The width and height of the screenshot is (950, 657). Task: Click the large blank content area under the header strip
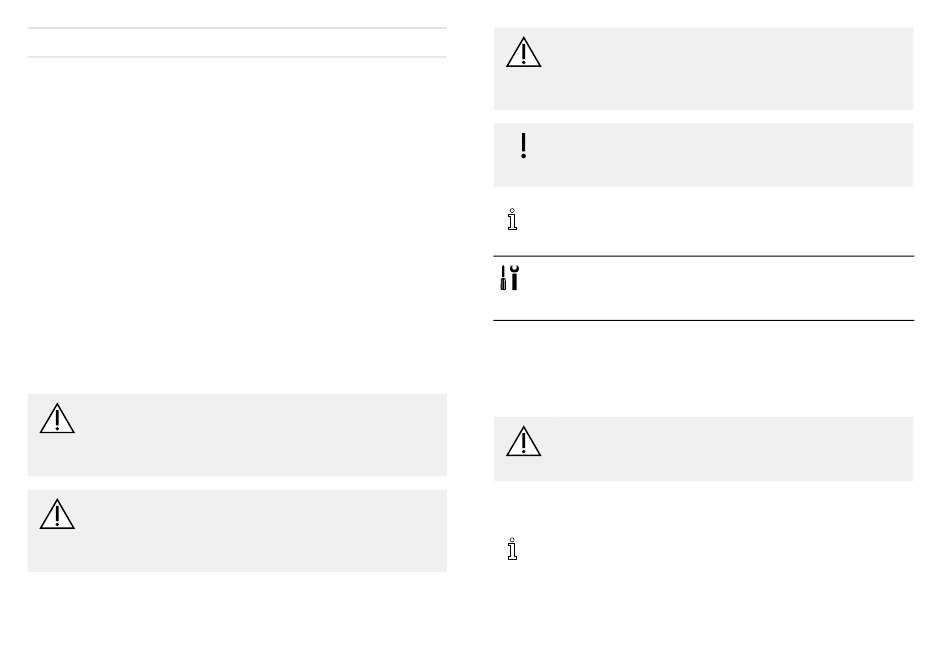point(237,224)
